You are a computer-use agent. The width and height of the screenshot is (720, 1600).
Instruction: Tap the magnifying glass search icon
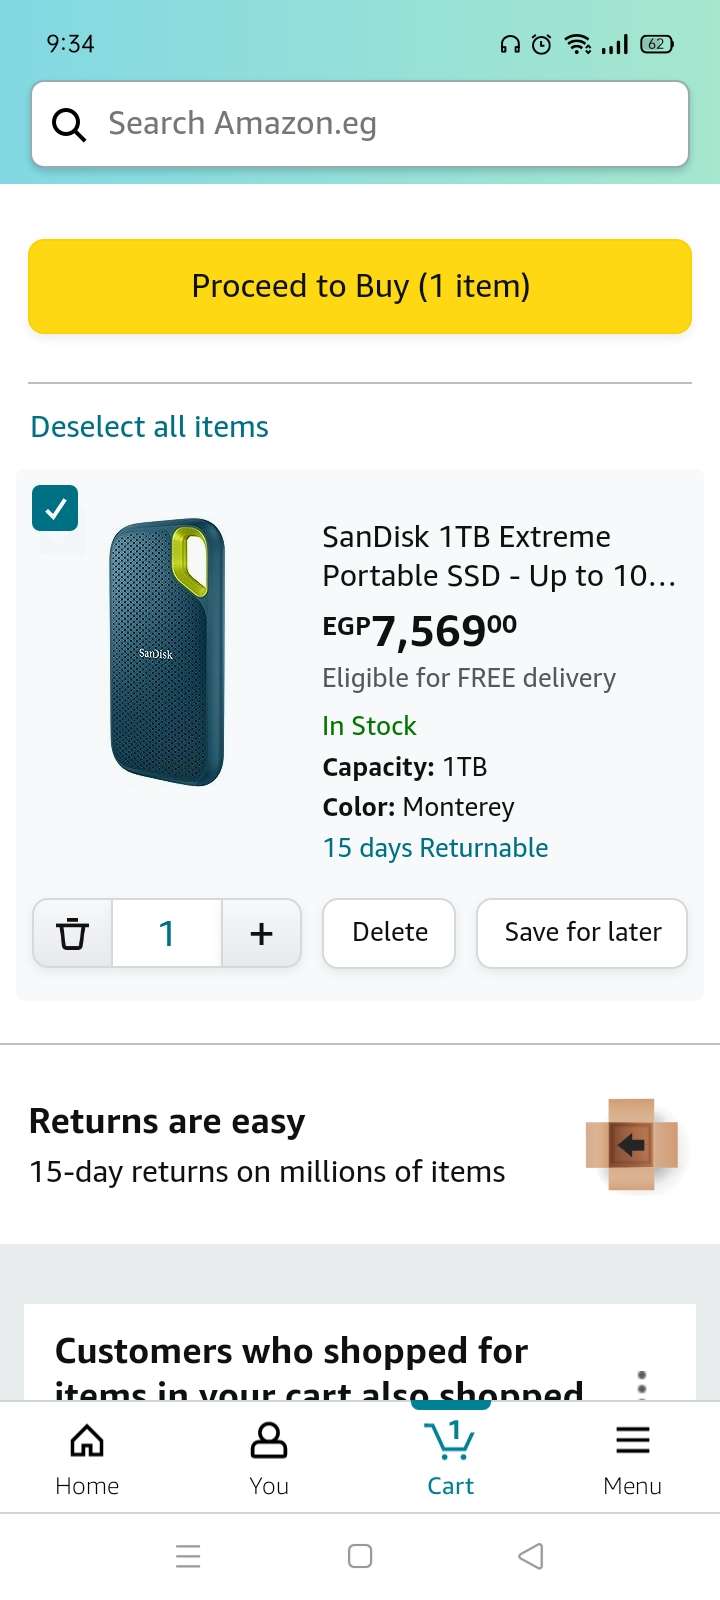[x=69, y=124]
